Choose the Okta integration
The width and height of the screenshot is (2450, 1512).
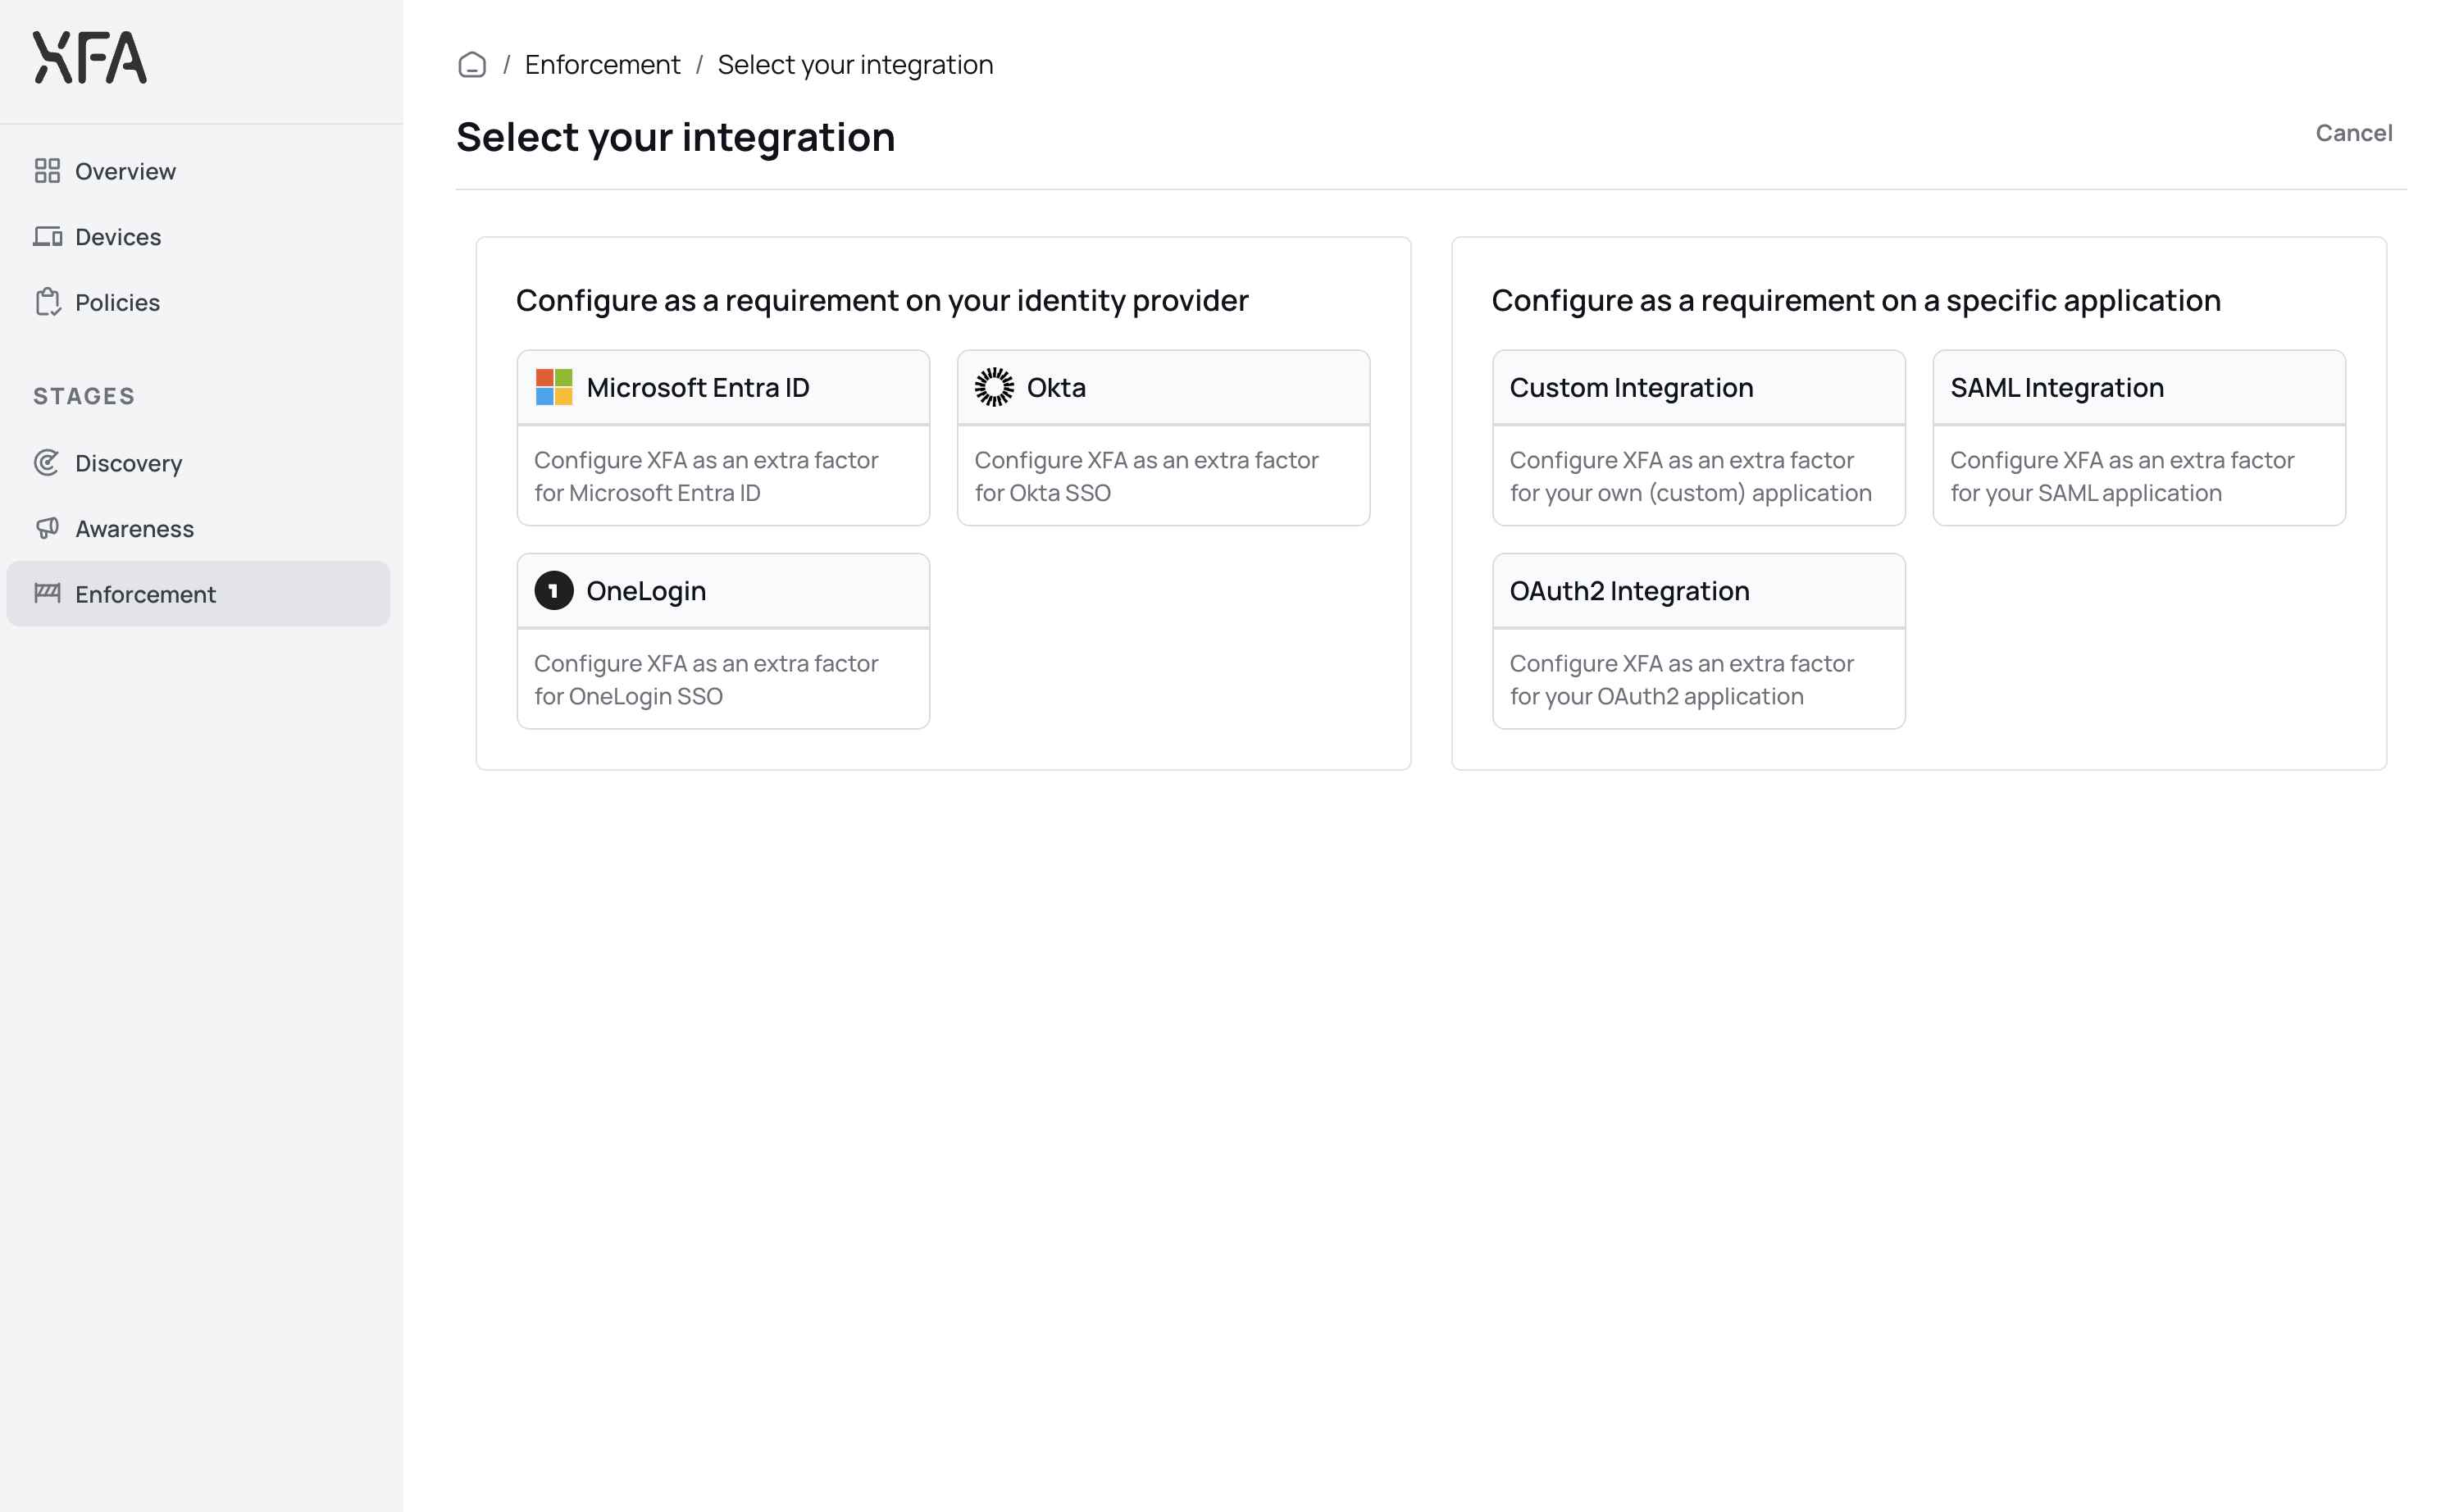(1163, 438)
